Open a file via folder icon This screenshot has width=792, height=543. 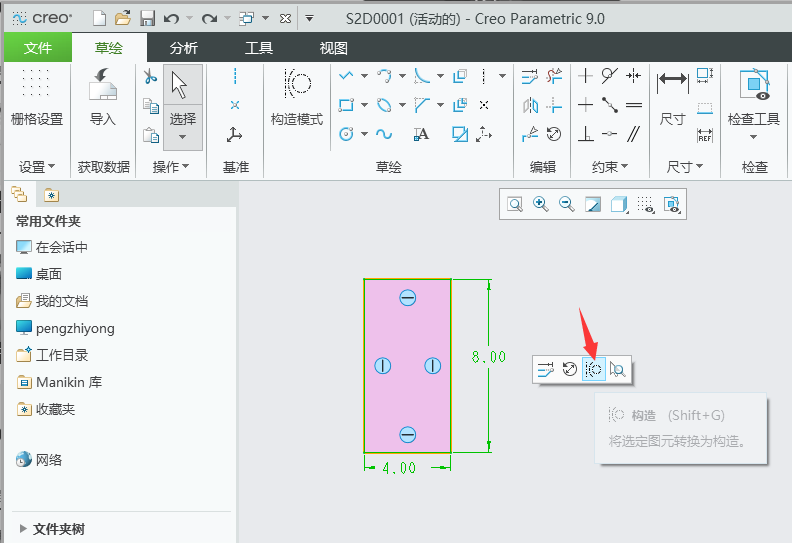[123, 19]
